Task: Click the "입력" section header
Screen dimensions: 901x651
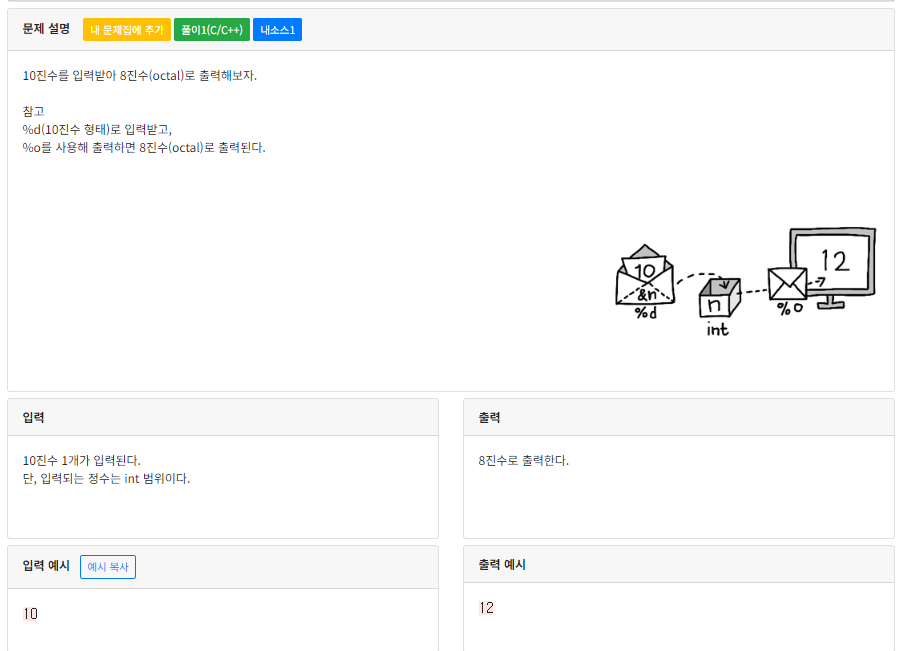Action: pos(30,417)
